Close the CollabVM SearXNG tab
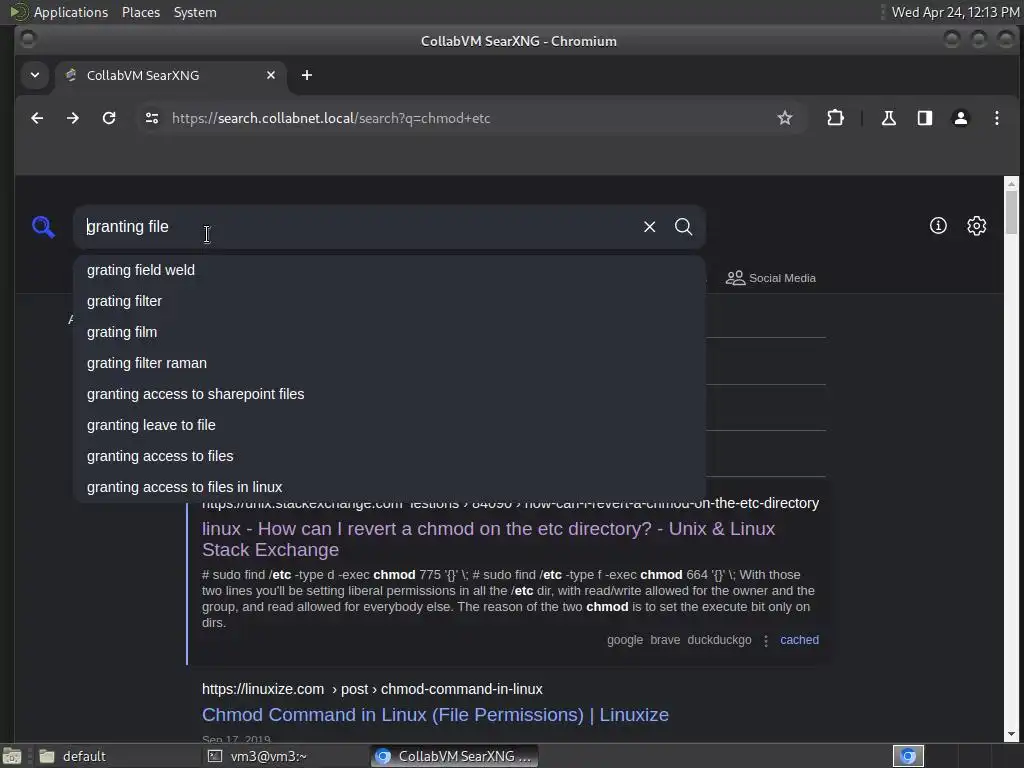The width and height of the screenshot is (1024, 768). click(271, 75)
